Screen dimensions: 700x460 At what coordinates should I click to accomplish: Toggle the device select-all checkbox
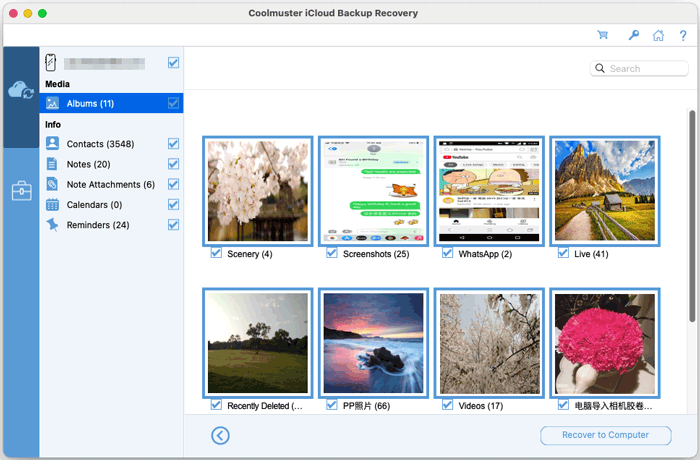(x=173, y=63)
